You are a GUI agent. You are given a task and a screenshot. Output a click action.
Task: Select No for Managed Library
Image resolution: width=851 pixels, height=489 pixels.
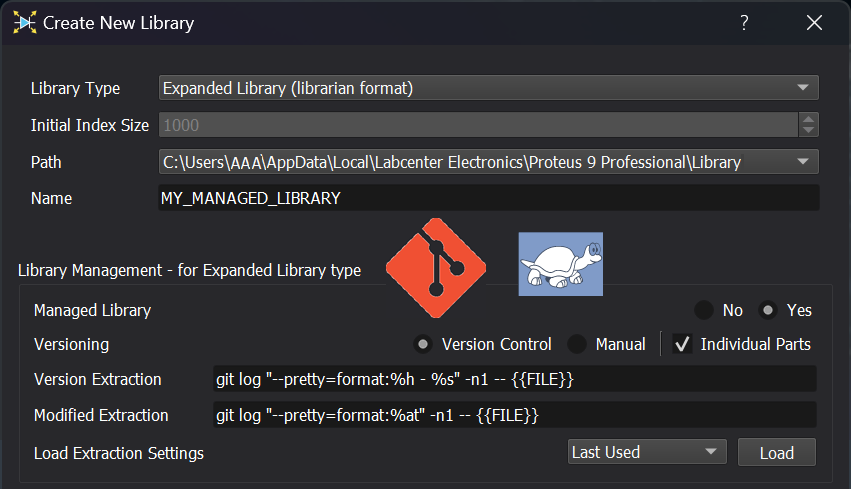(704, 310)
